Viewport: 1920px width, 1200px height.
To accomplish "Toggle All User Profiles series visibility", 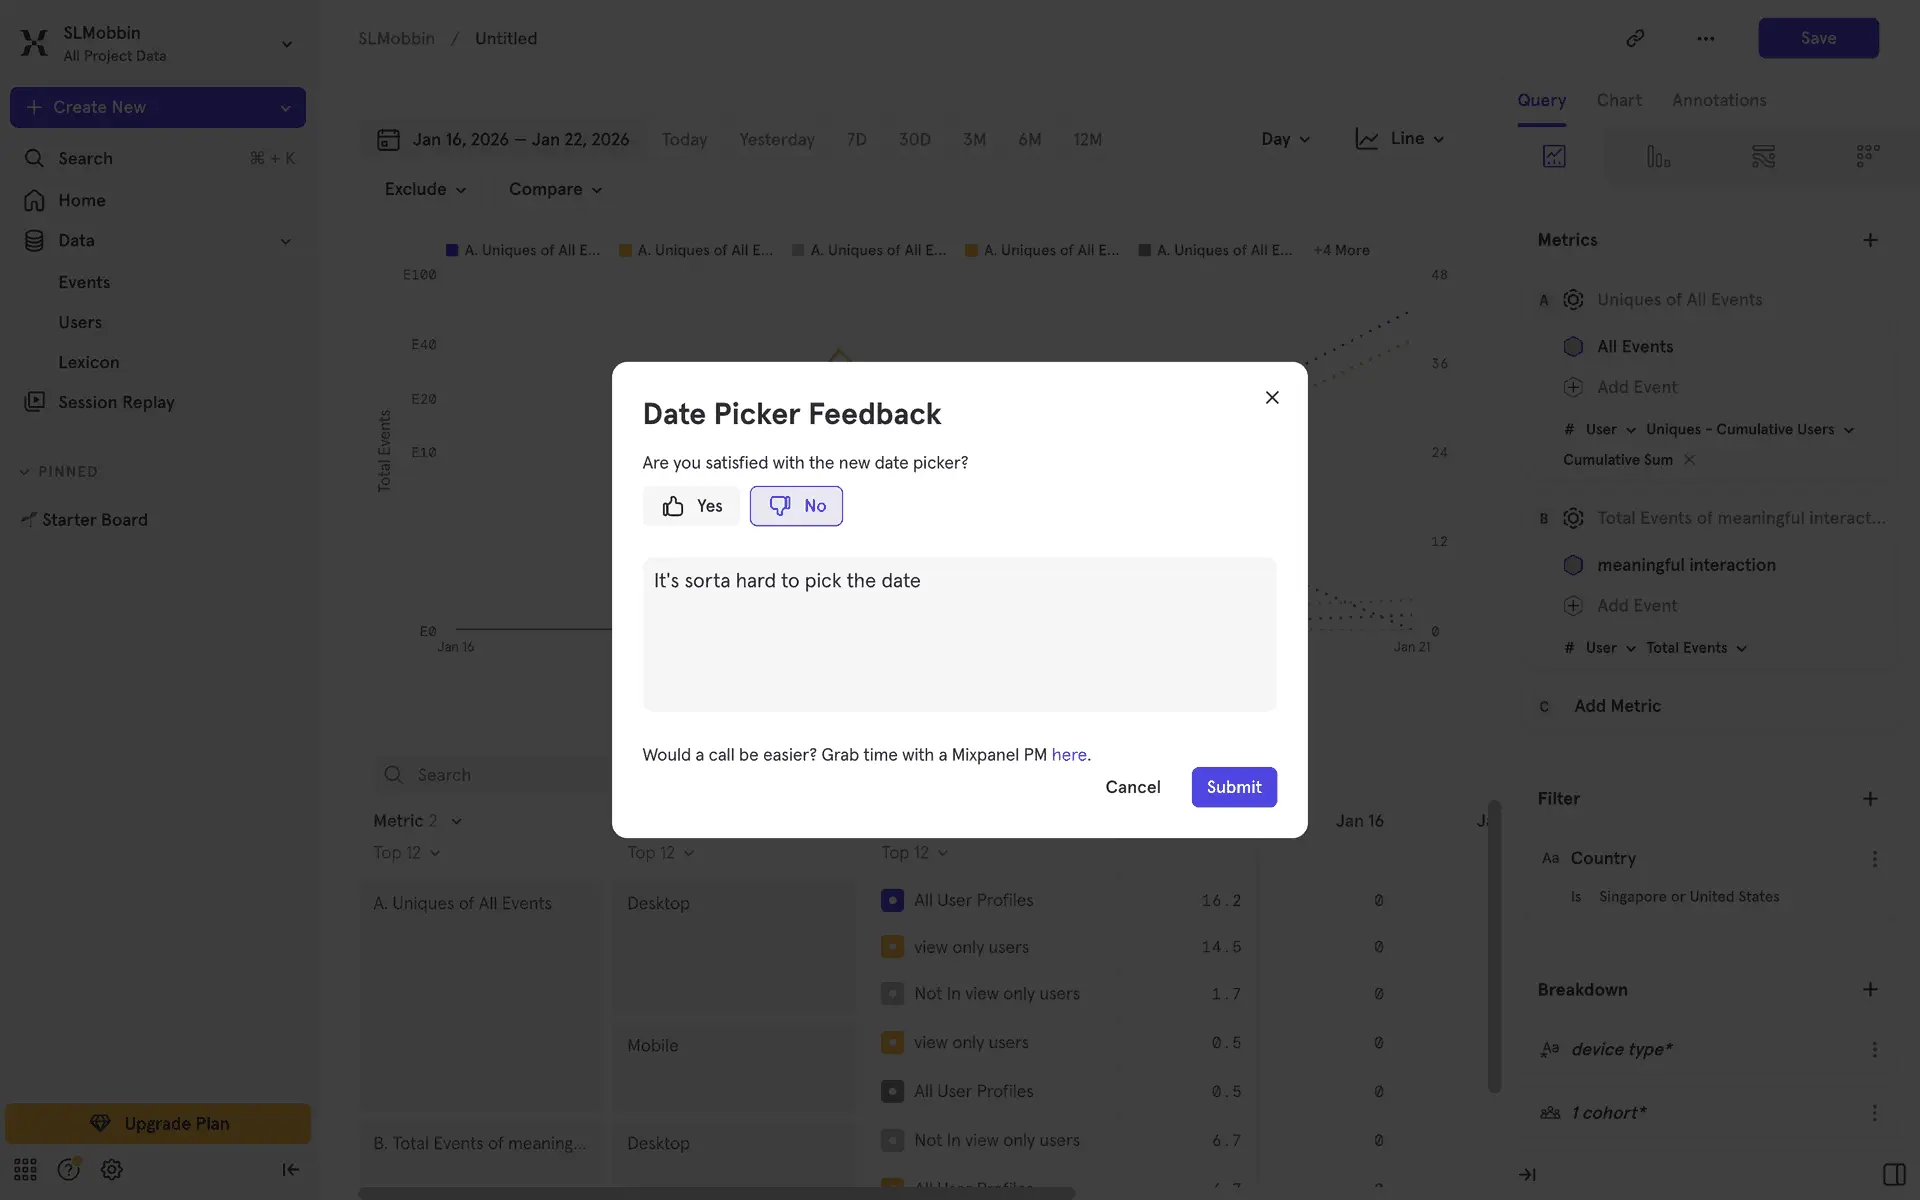I will [x=892, y=900].
